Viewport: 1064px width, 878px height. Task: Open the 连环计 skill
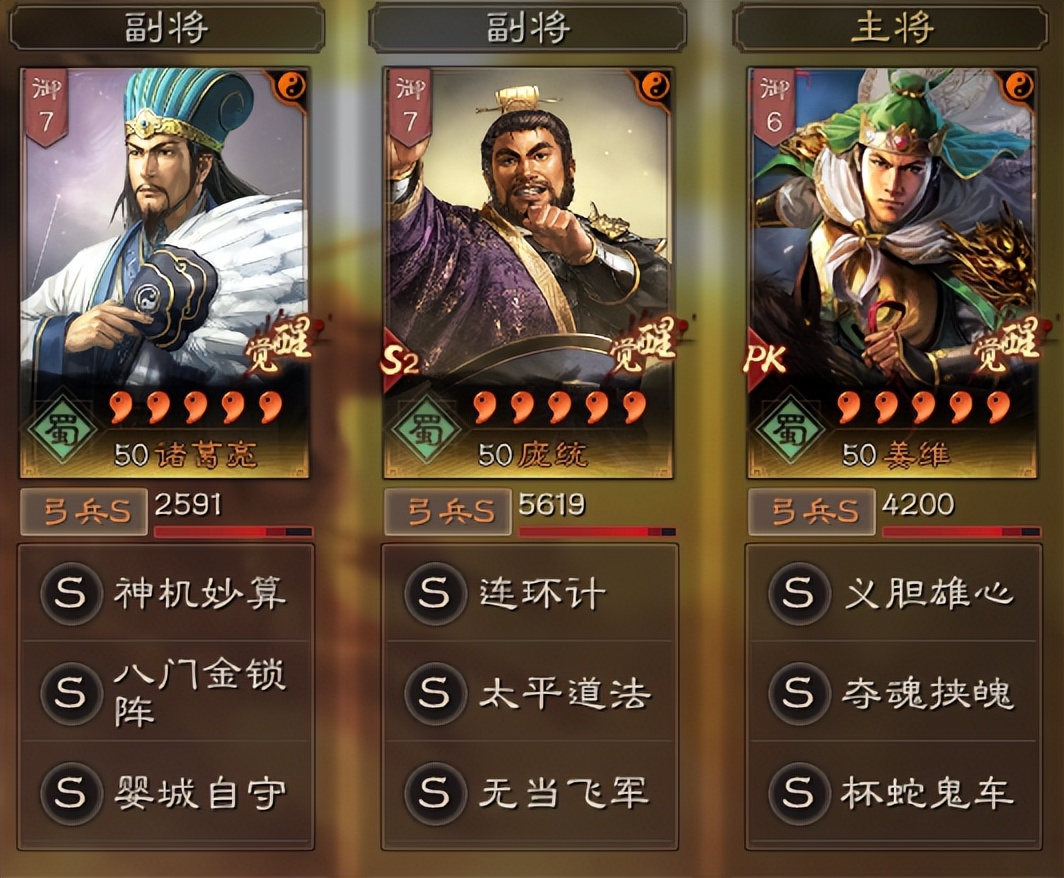point(529,592)
